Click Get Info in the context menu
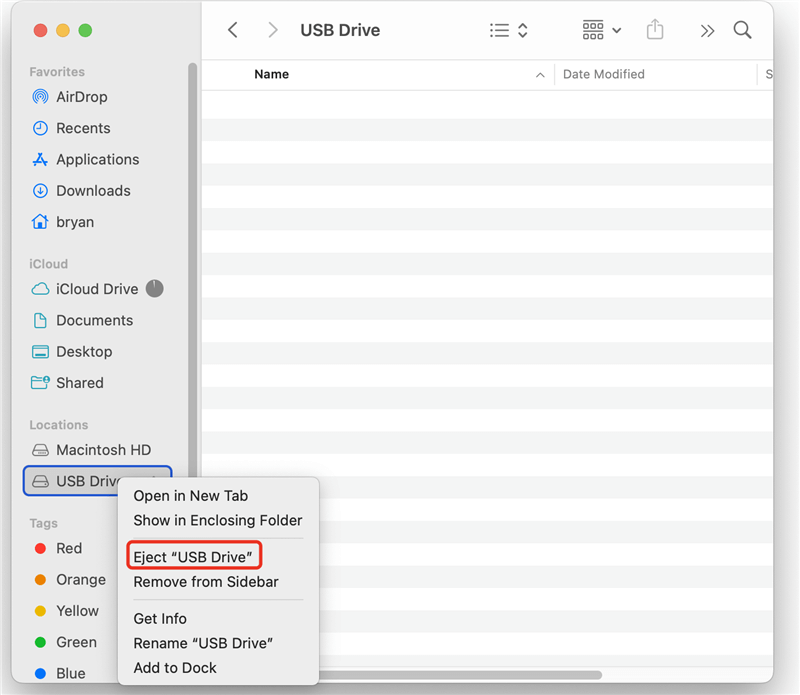The image size is (800, 695). click(158, 618)
